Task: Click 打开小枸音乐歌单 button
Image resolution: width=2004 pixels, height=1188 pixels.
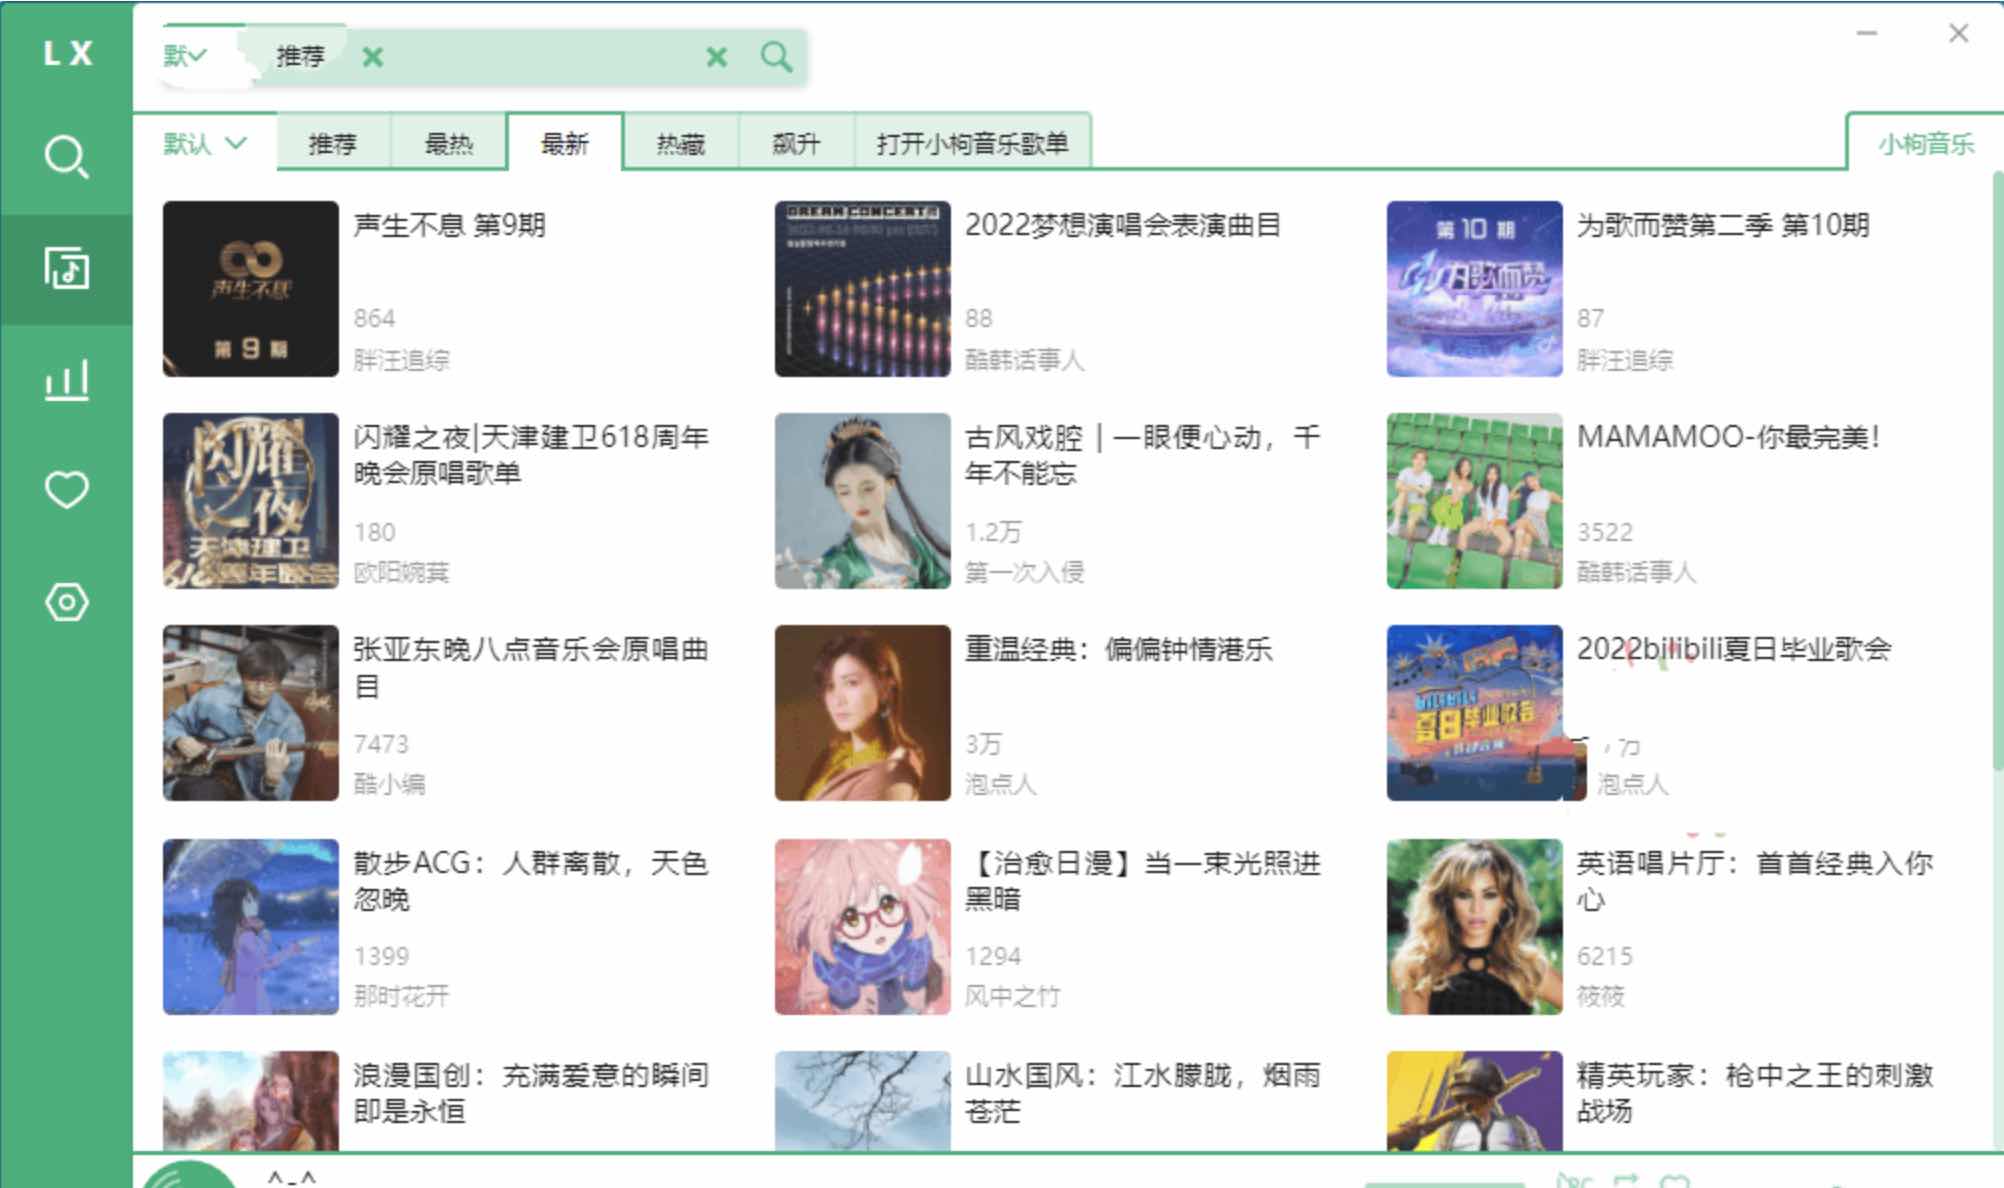Action: pyautogui.click(x=972, y=143)
